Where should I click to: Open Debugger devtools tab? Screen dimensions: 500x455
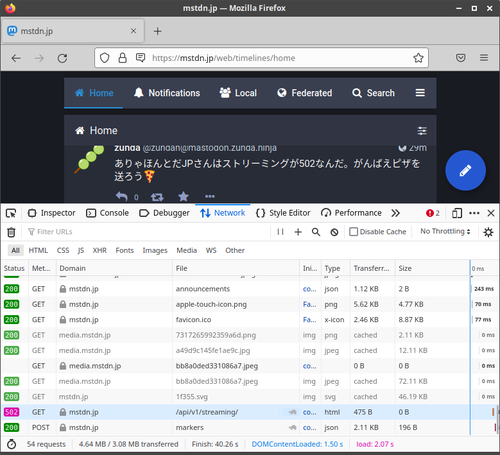pyautogui.click(x=164, y=213)
